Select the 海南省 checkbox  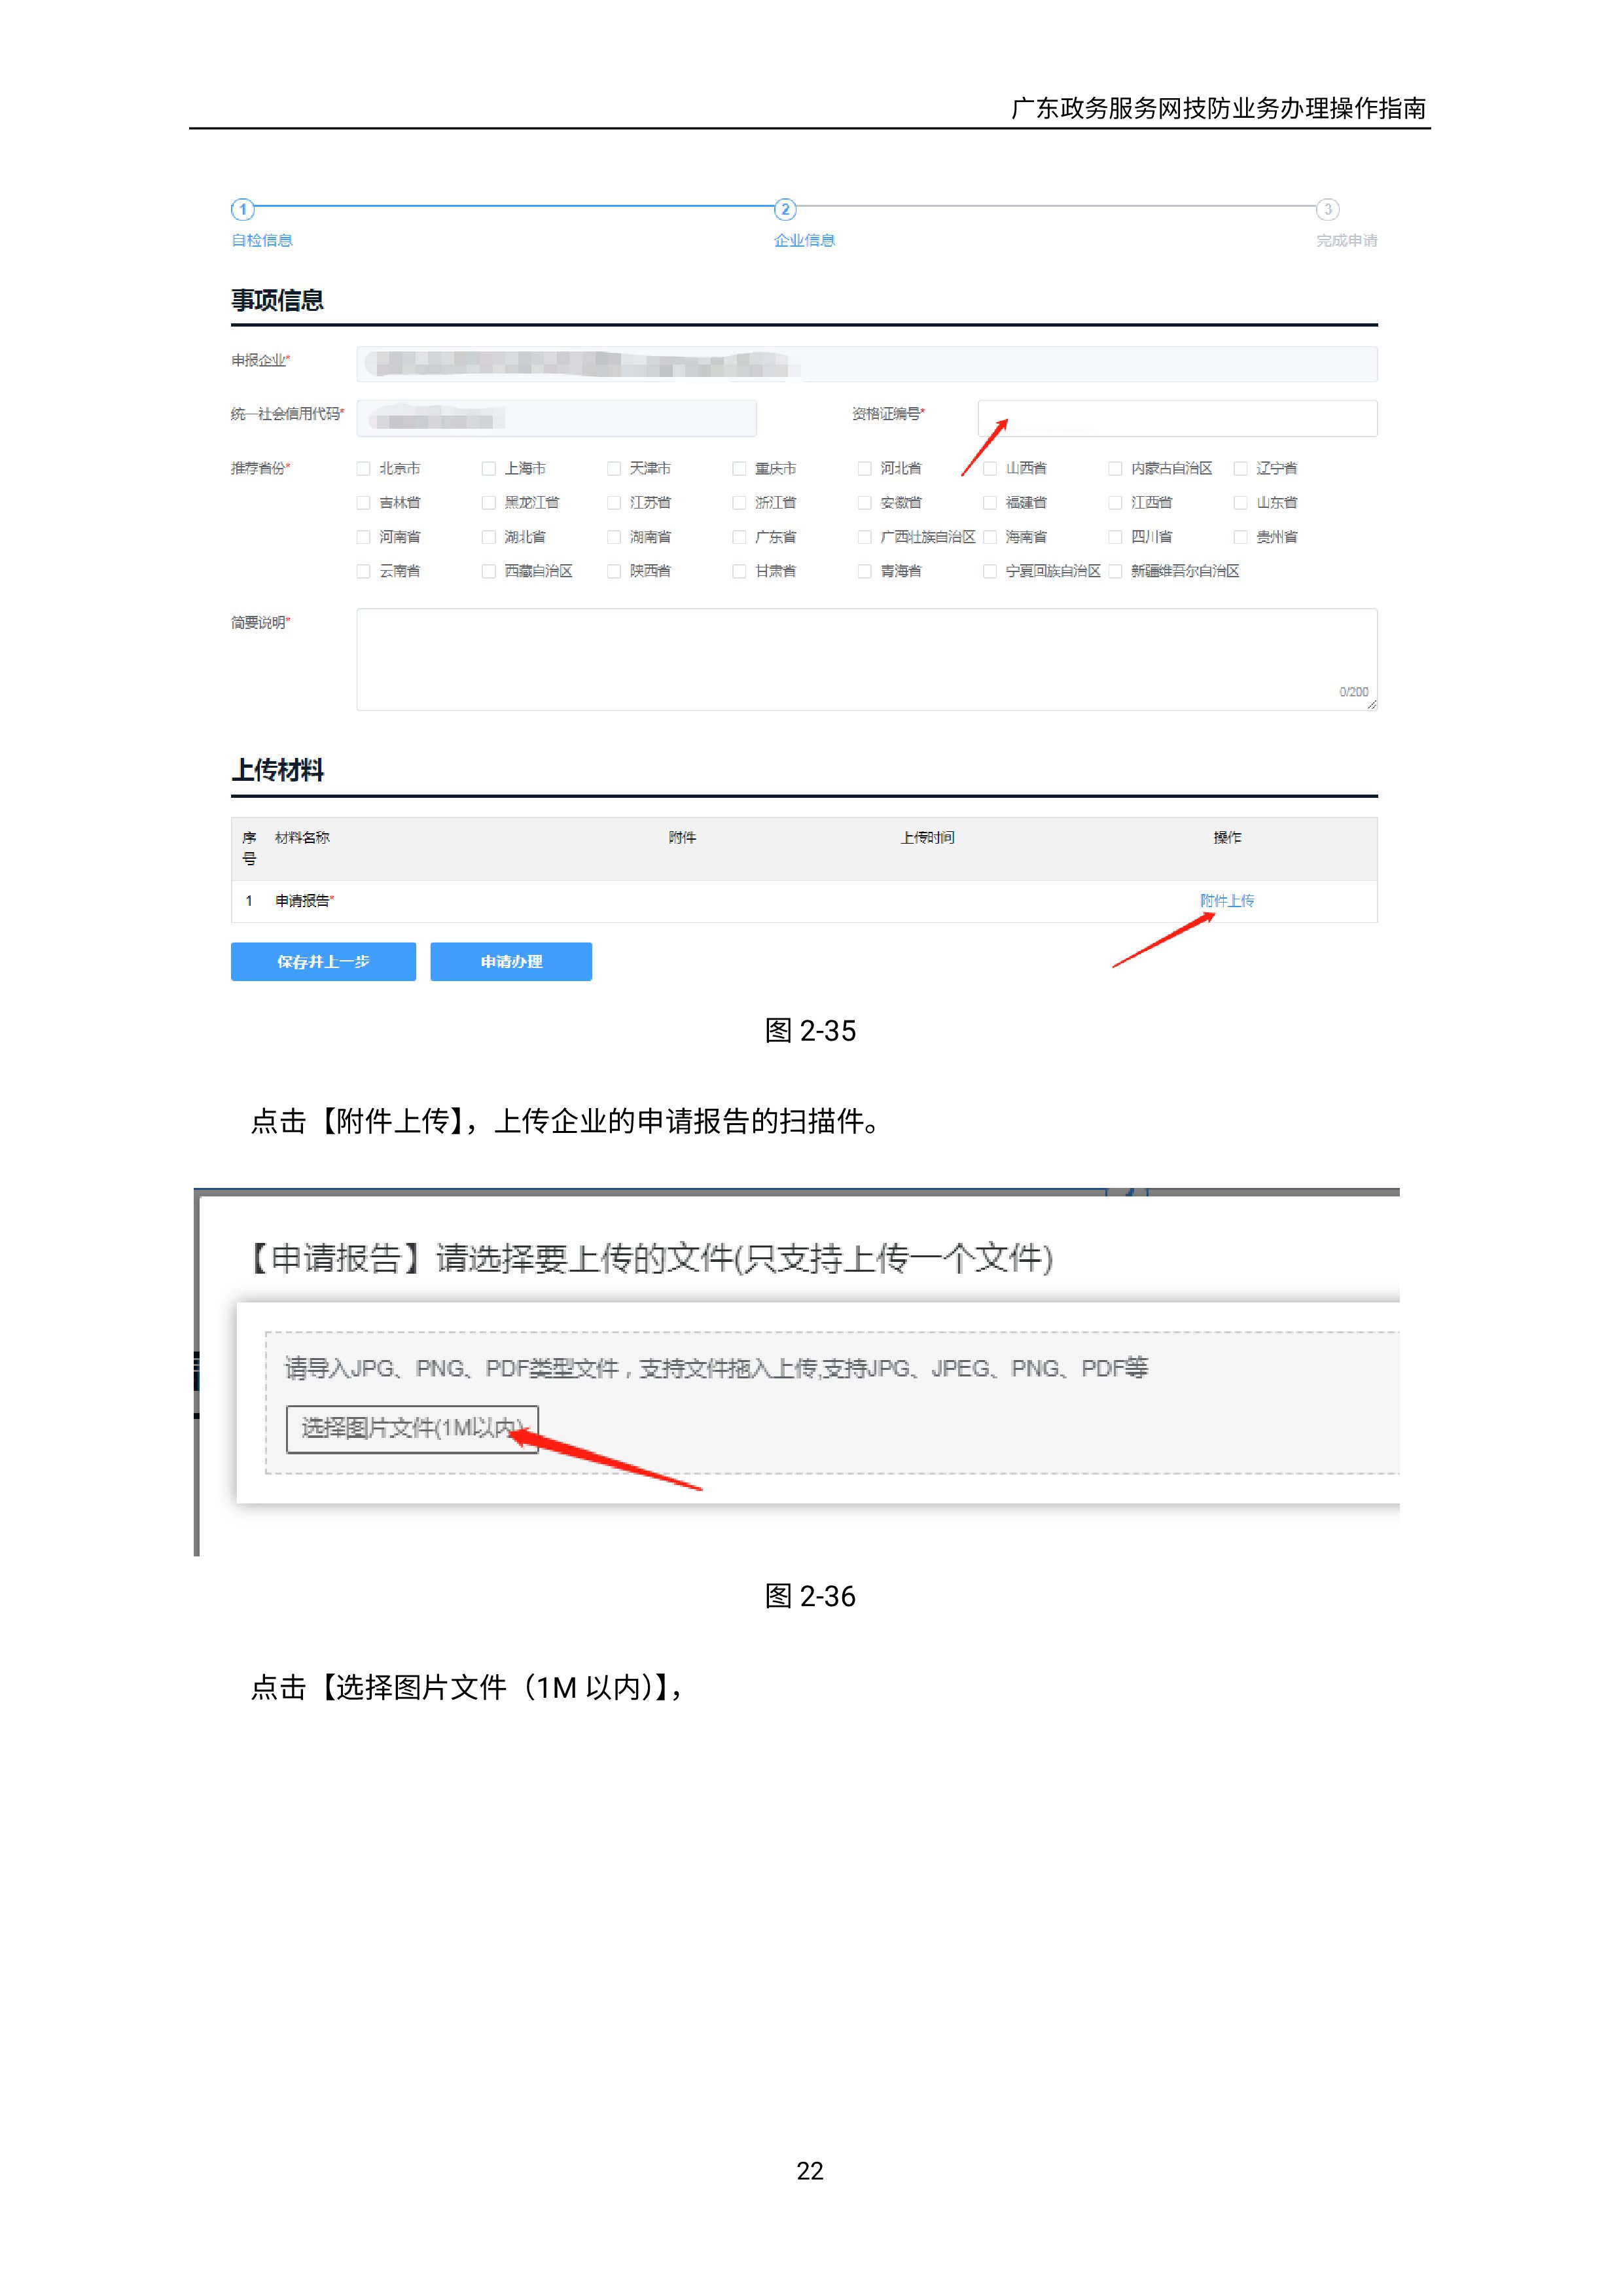990,537
